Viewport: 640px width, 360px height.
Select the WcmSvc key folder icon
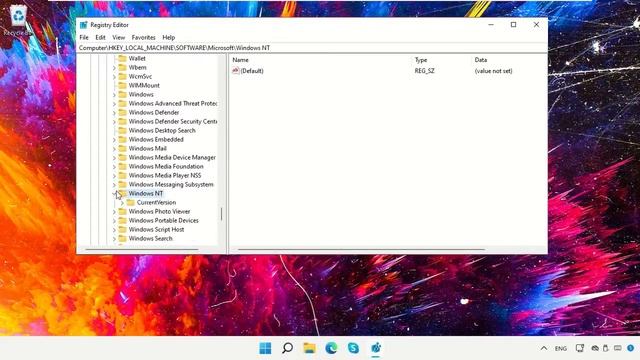pyautogui.click(x=122, y=76)
